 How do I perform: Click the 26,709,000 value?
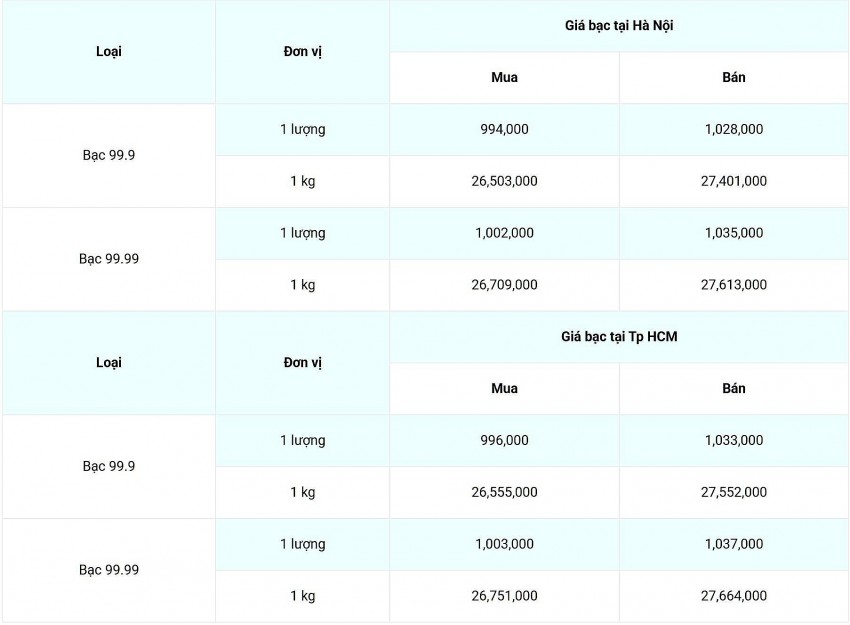[504, 285]
